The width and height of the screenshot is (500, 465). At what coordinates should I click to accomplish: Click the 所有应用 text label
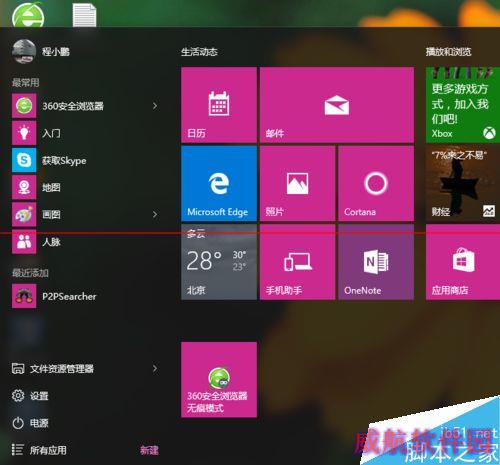click(x=48, y=450)
